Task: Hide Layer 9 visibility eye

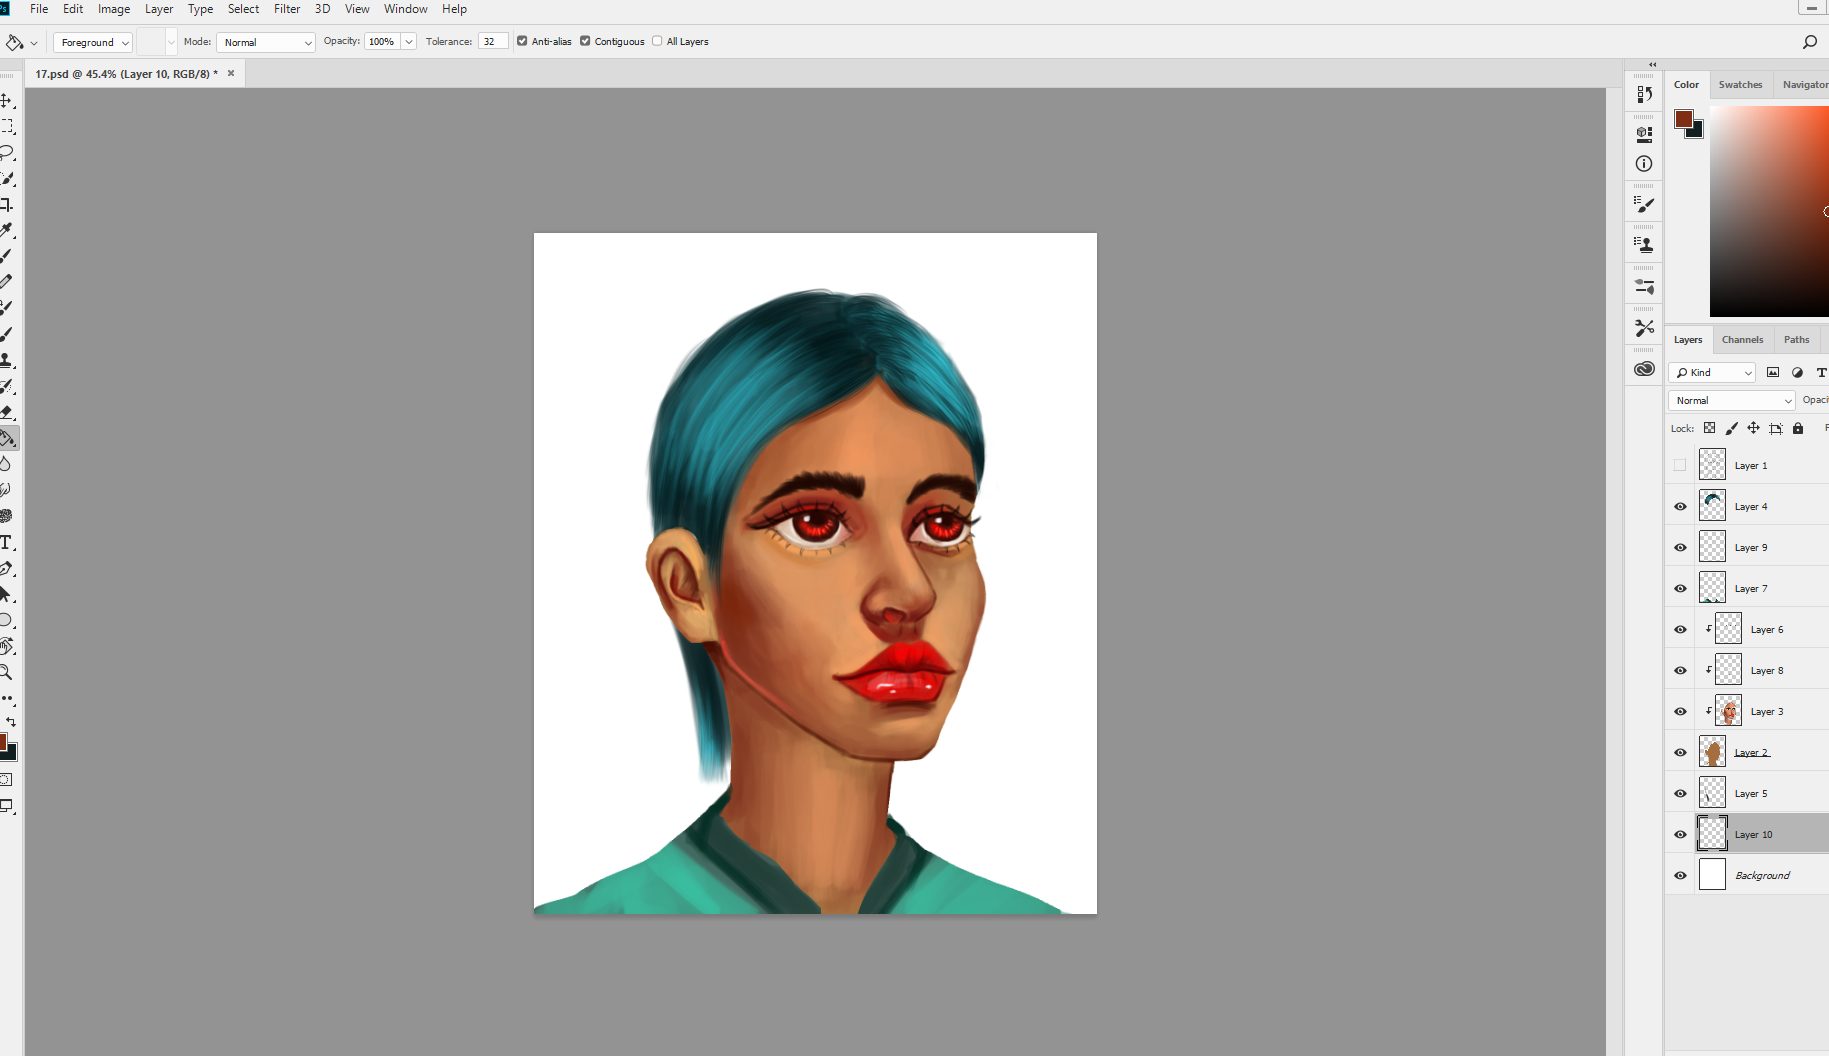Action: pyautogui.click(x=1680, y=547)
